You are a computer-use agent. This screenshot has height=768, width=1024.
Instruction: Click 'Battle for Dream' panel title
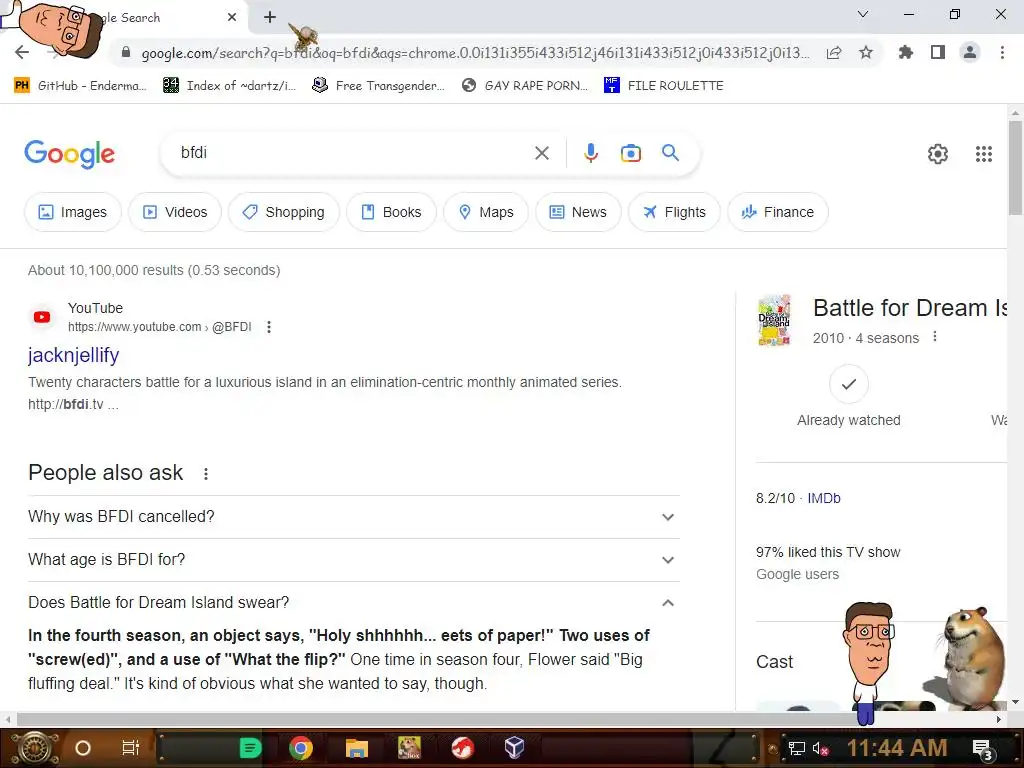tap(910, 308)
